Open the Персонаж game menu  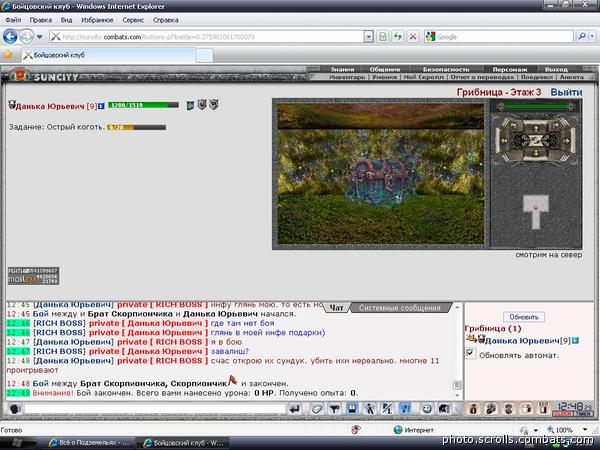pyautogui.click(x=510, y=69)
